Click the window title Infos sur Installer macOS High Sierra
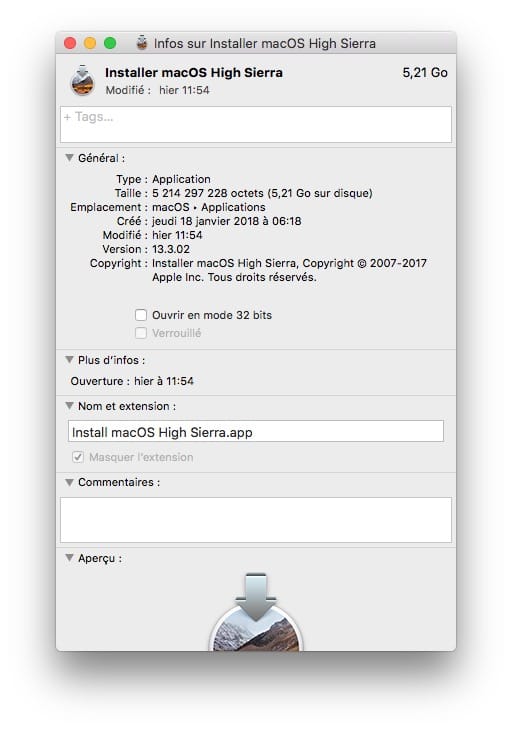This screenshot has width=512, height=731. tap(264, 43)
